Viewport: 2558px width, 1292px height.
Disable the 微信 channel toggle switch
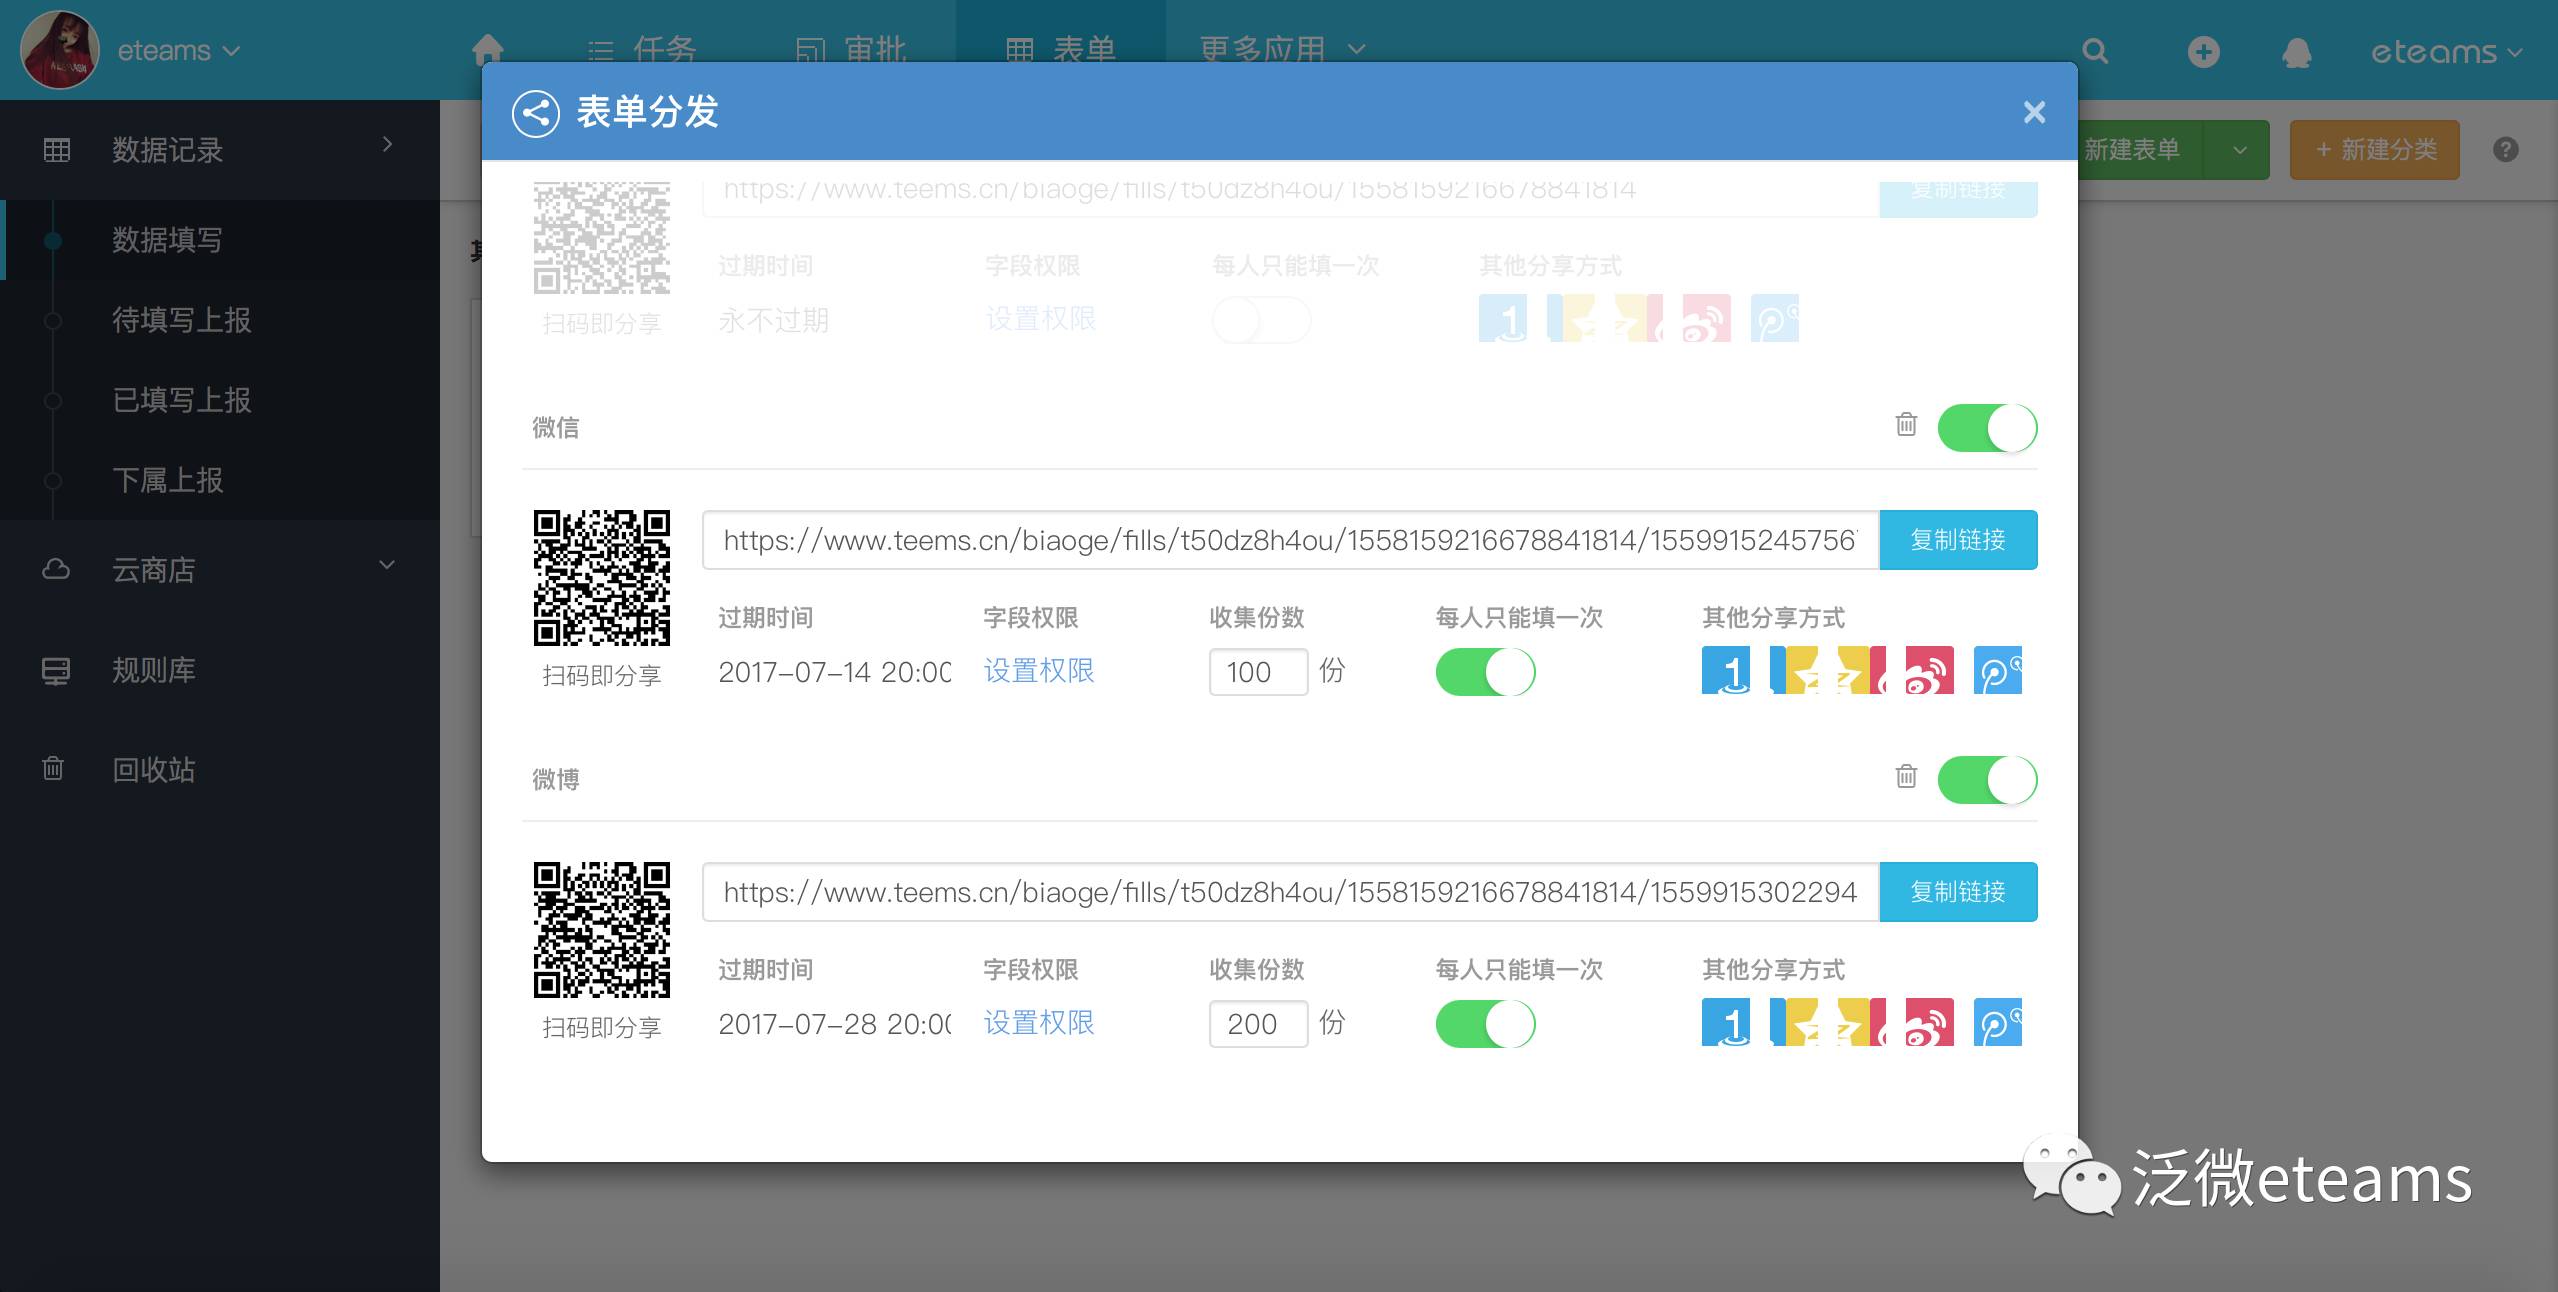click(1986, 428)
